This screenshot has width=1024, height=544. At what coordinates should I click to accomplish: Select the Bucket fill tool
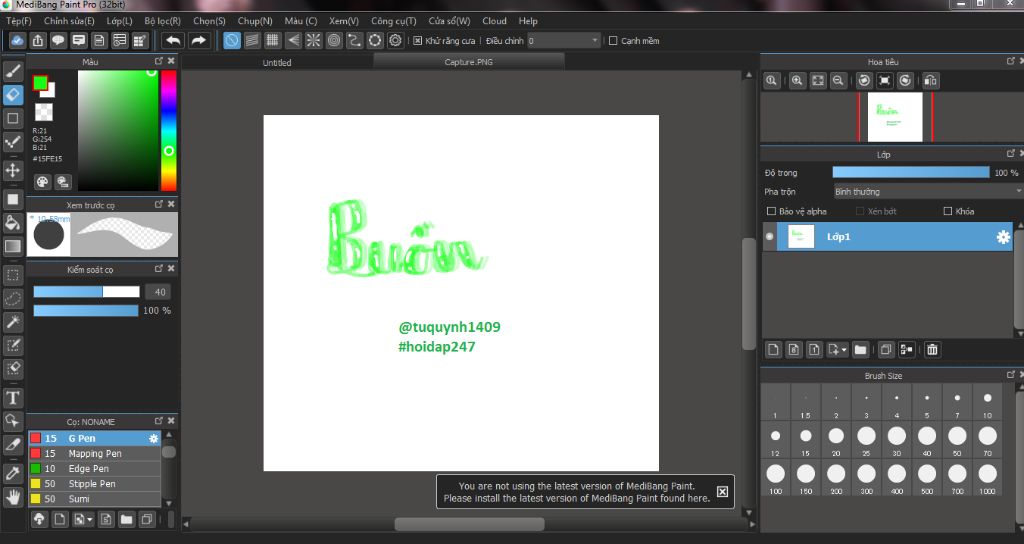point(12,223)
